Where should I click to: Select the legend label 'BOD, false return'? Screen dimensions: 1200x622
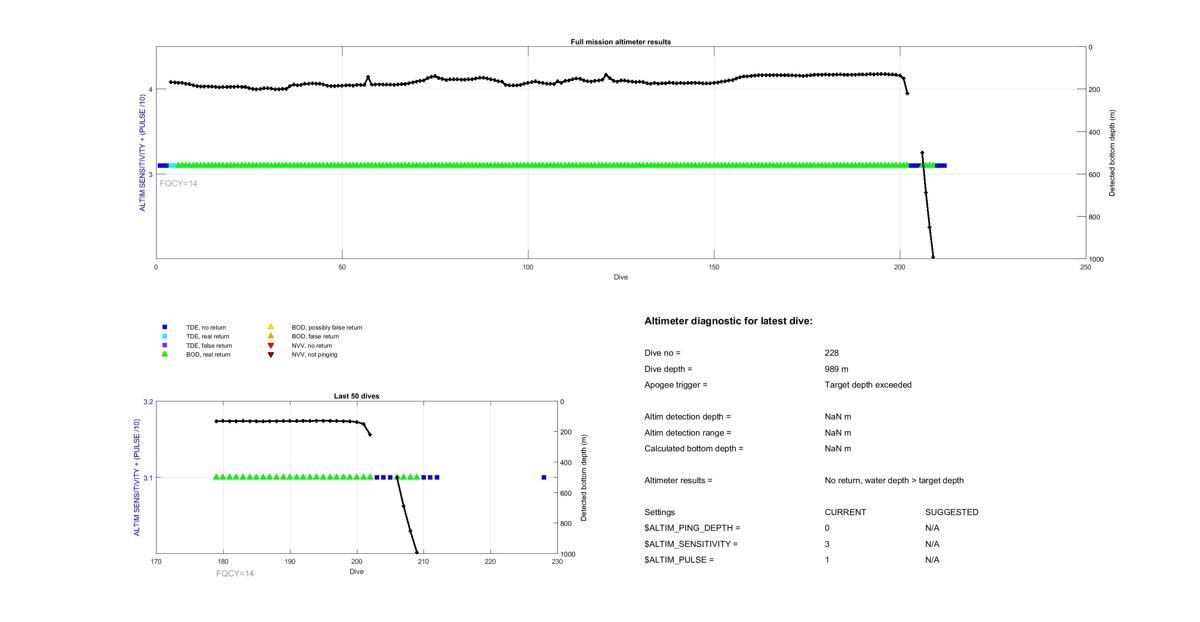315,336
